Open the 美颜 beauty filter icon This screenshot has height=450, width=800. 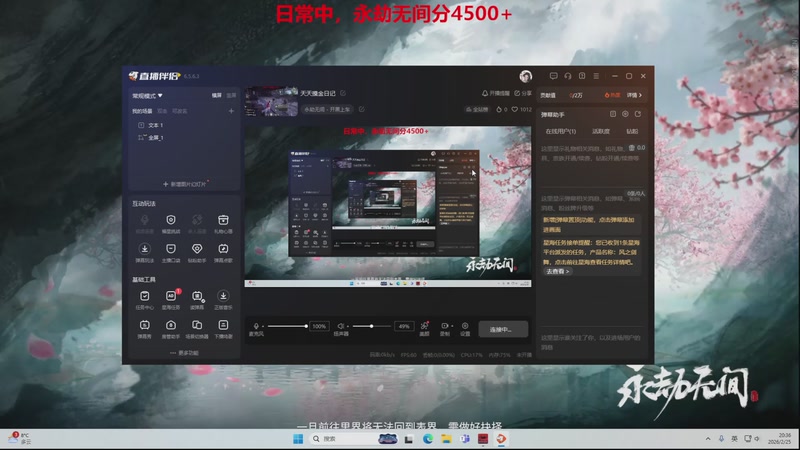tap(424, 326)
